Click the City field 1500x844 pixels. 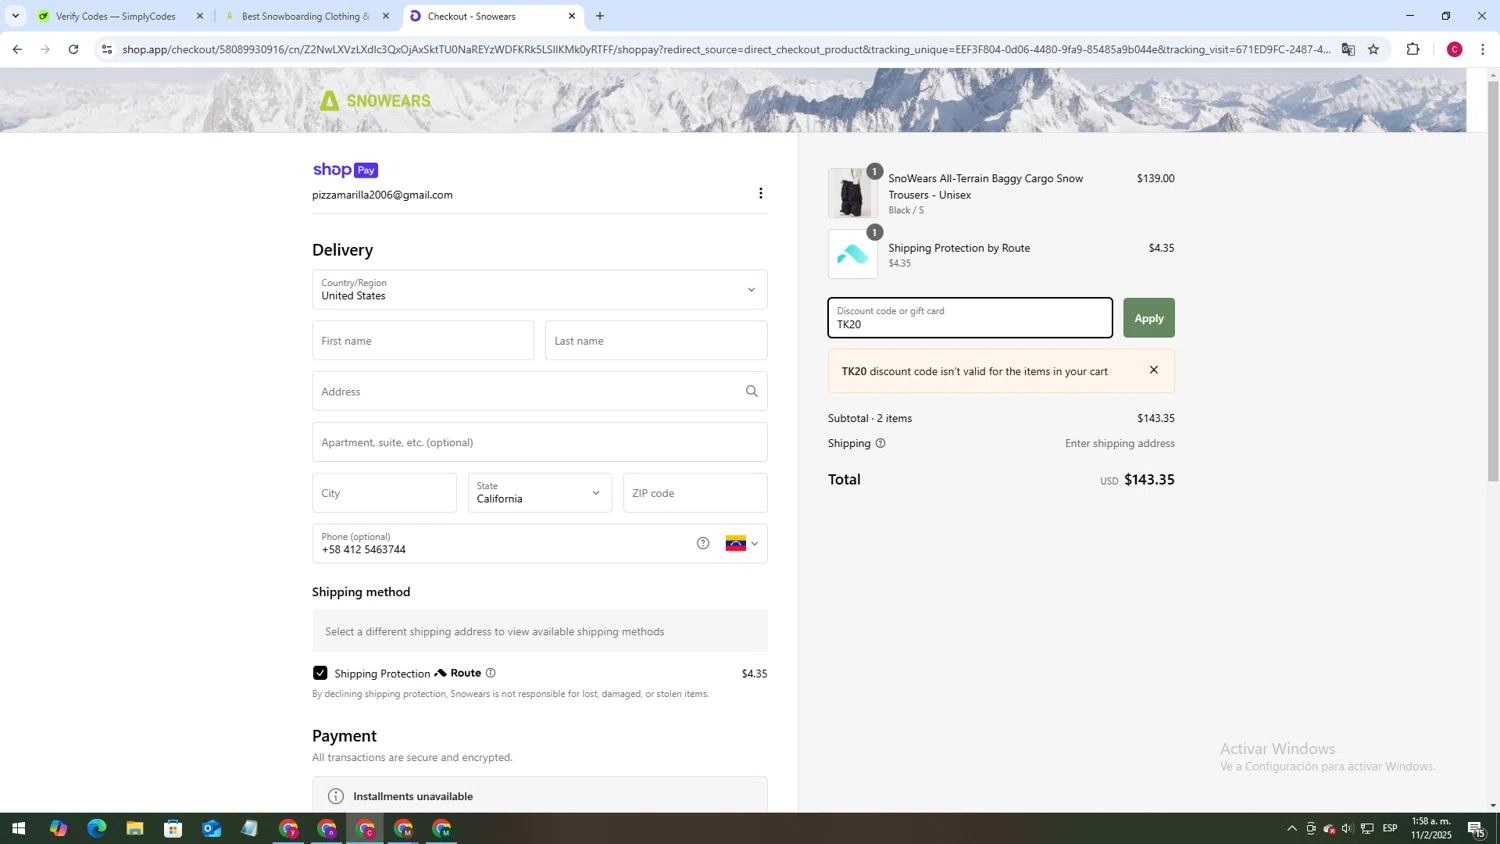coord(384,493)
